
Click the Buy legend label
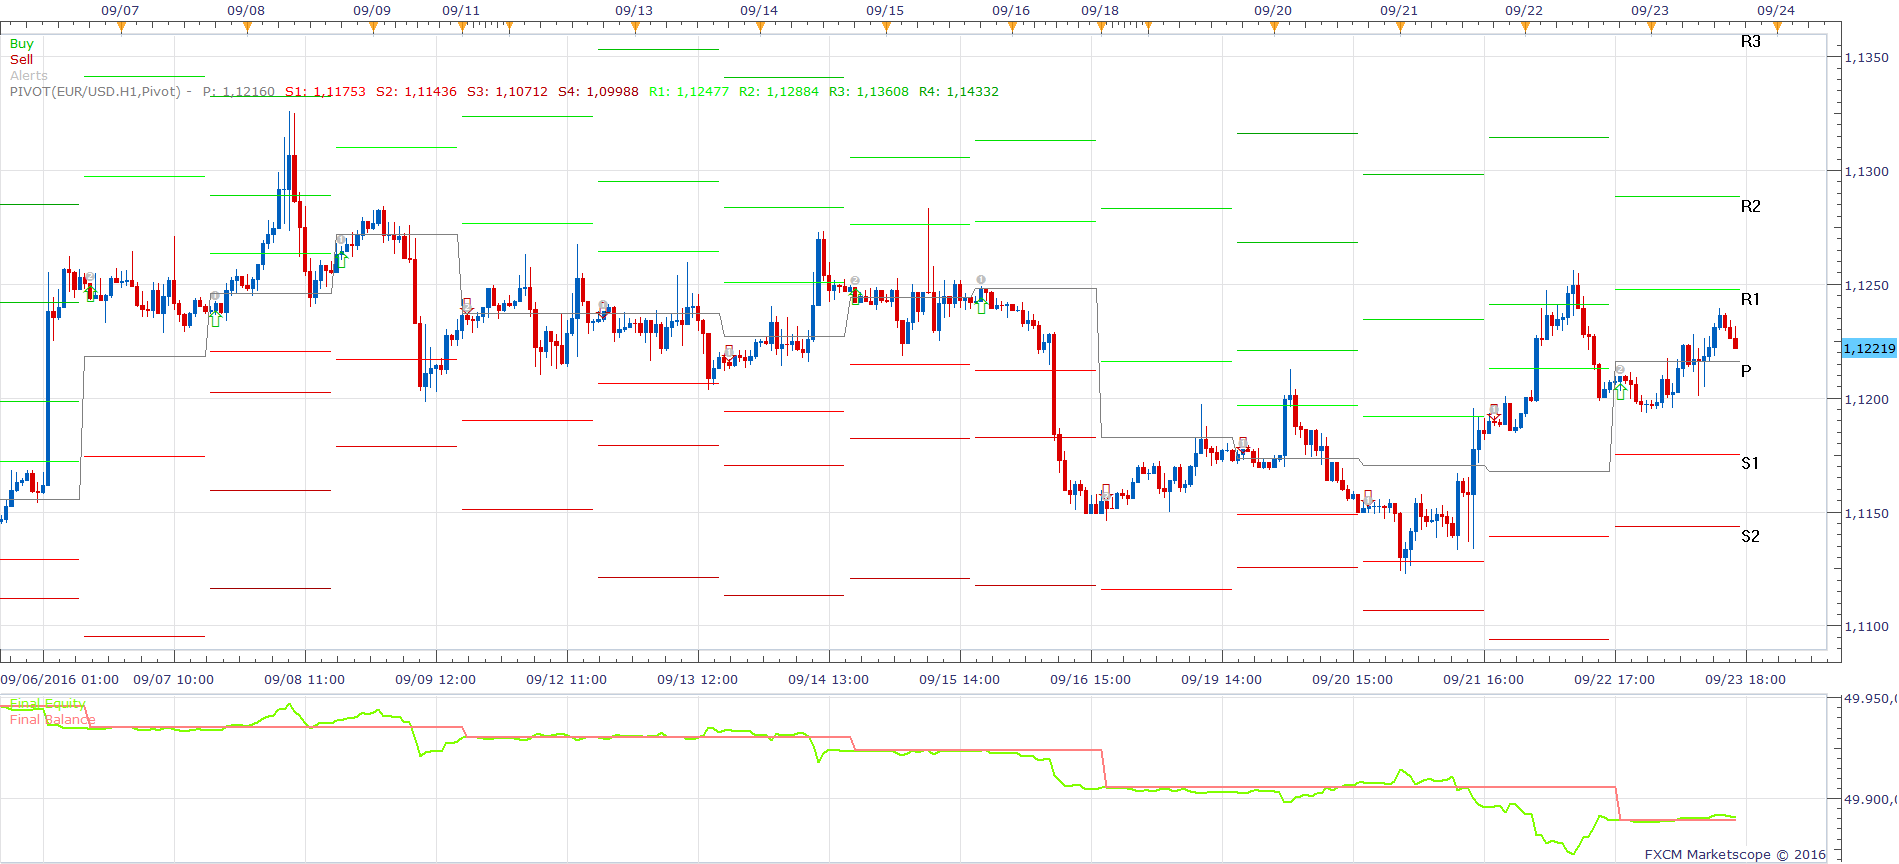[21, 44]
